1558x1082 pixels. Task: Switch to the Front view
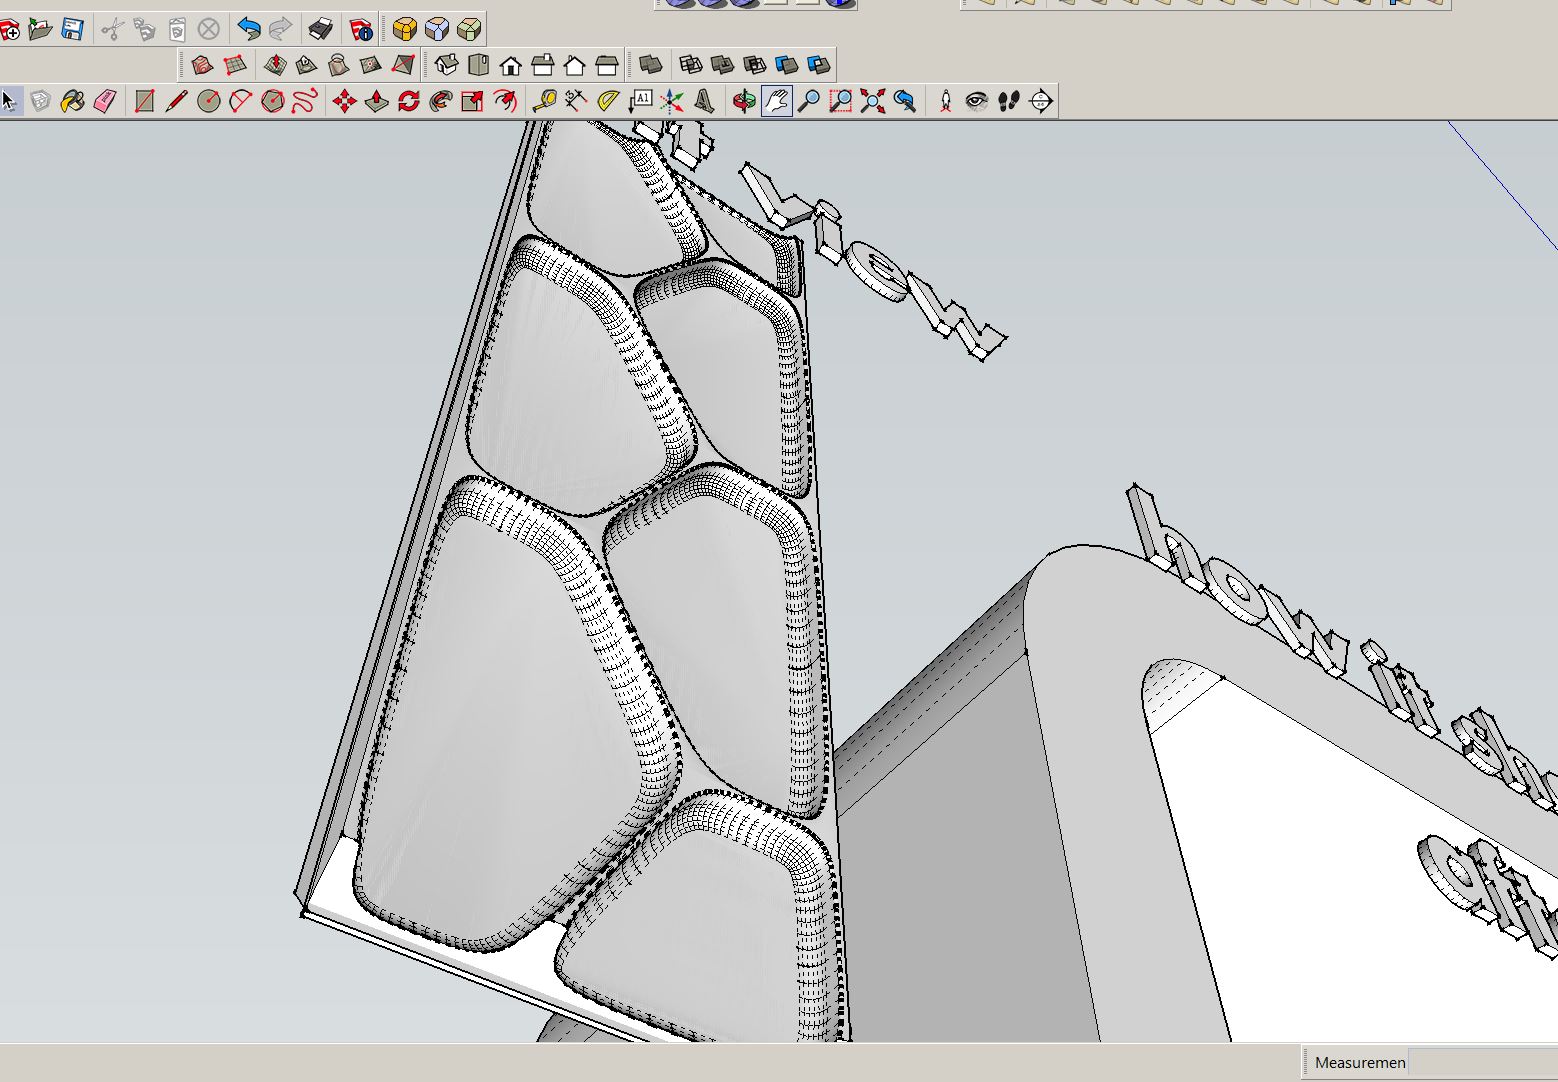[x=511, y=65]
